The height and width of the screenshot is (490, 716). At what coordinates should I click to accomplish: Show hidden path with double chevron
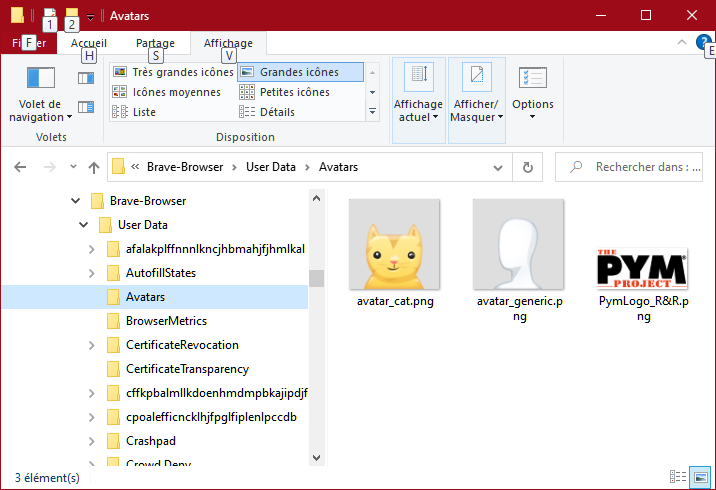[135, 167]
